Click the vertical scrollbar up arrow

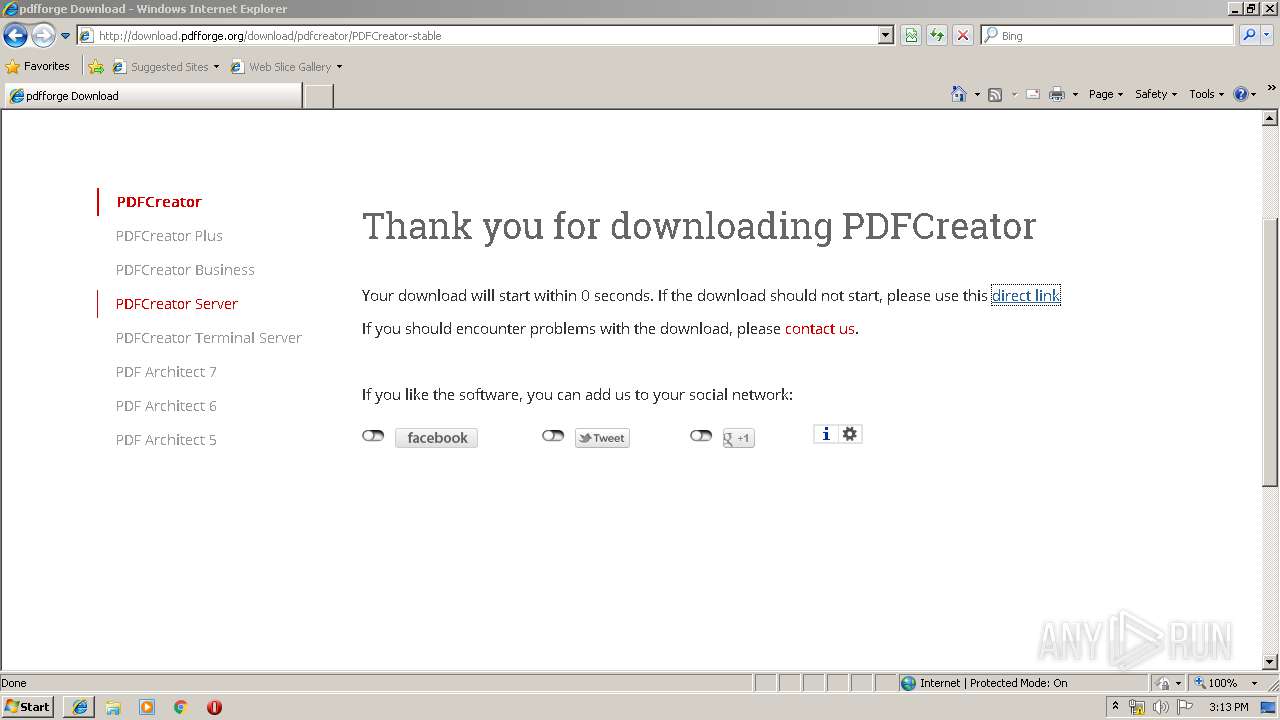click(1270, 118)
